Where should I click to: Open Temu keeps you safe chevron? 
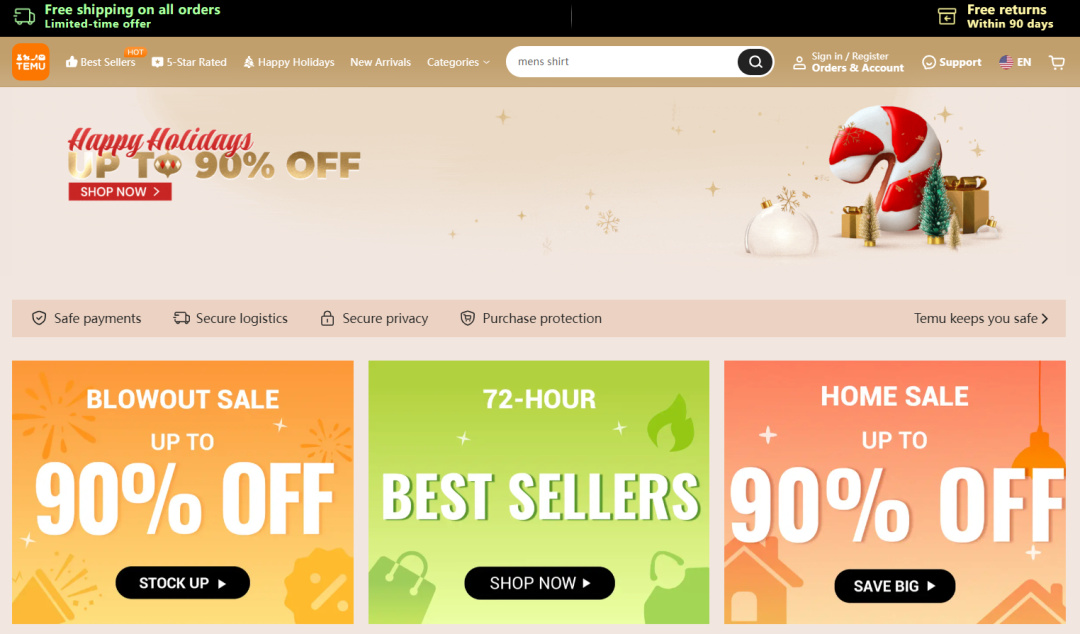click(1044, 318)
